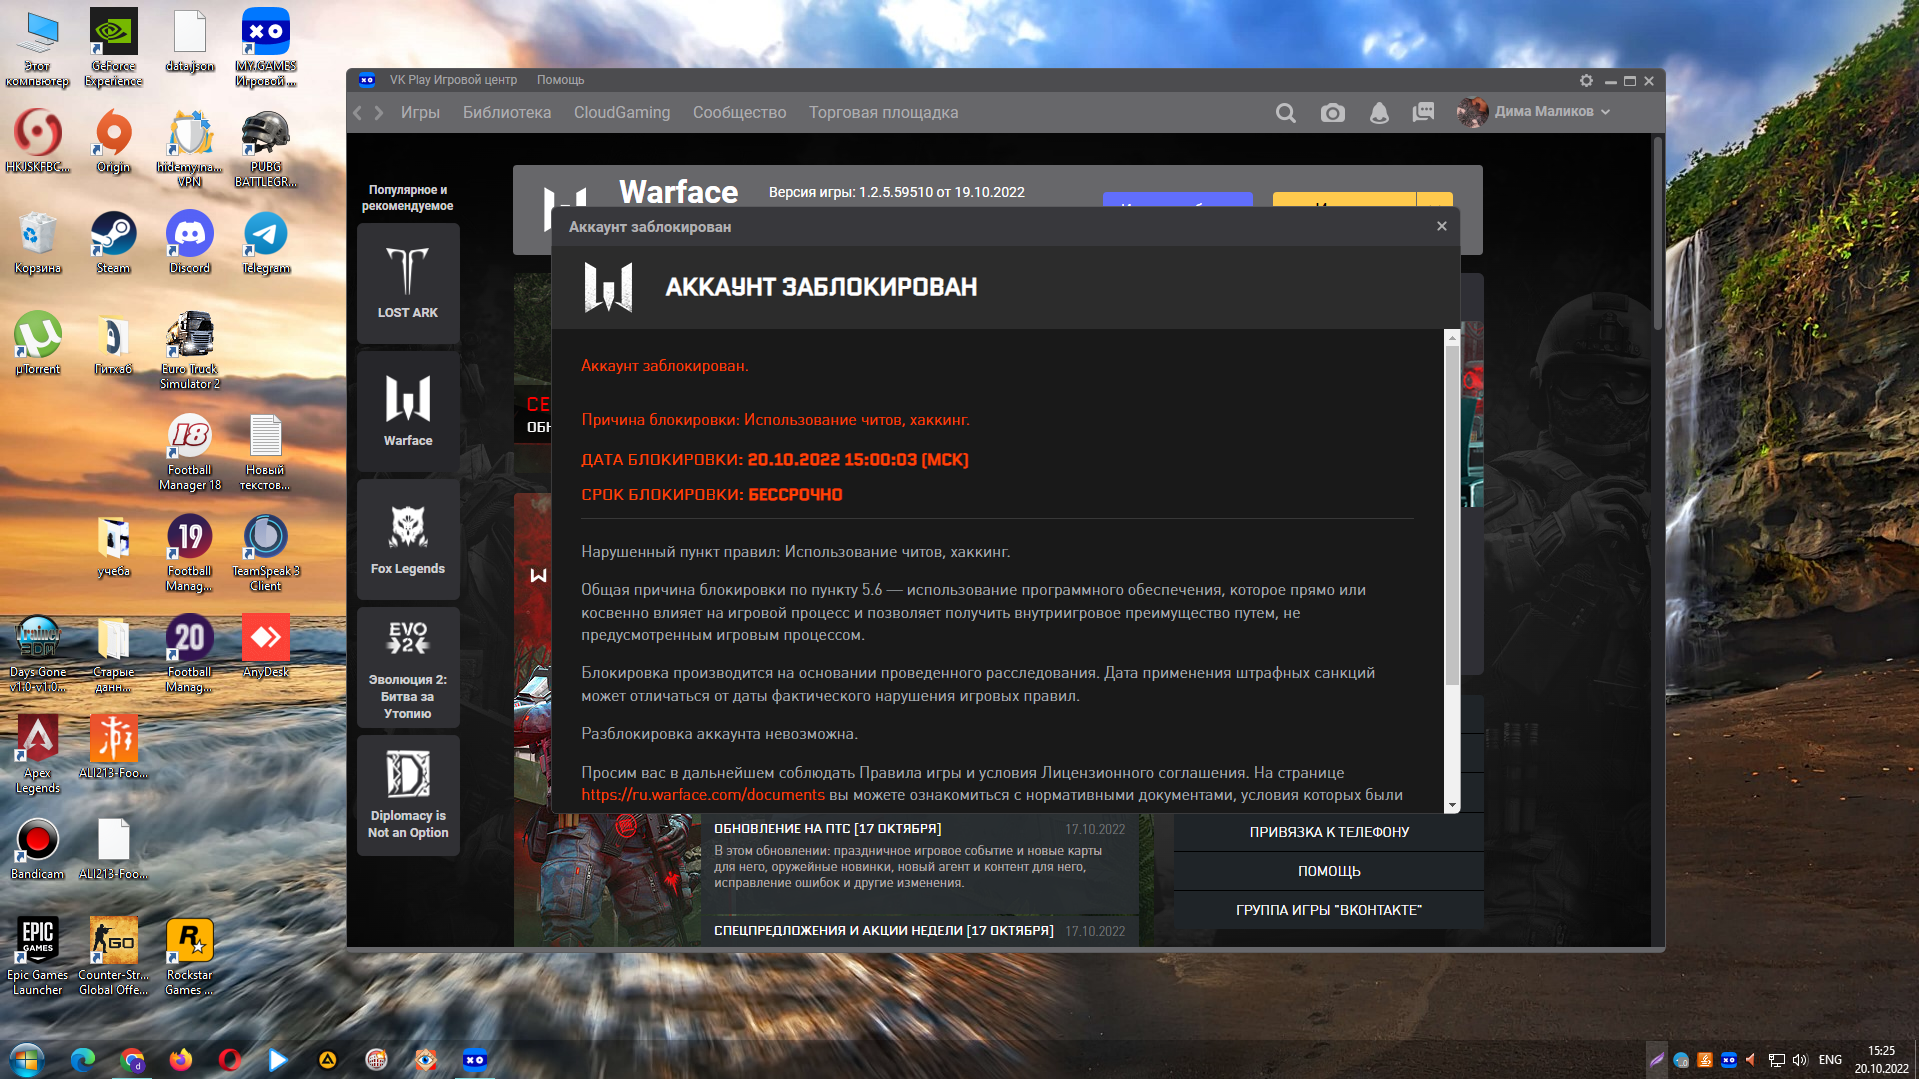Select the data.json file icon

point(189,41)
